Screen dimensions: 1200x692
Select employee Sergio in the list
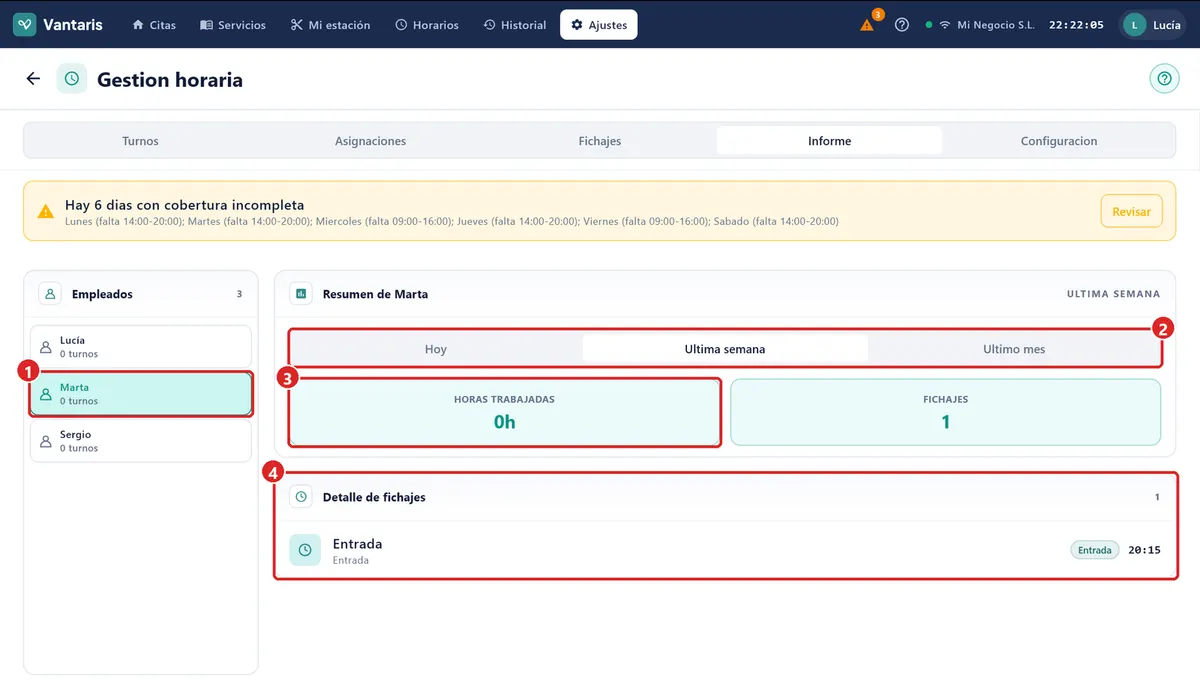tap(141, 441)
